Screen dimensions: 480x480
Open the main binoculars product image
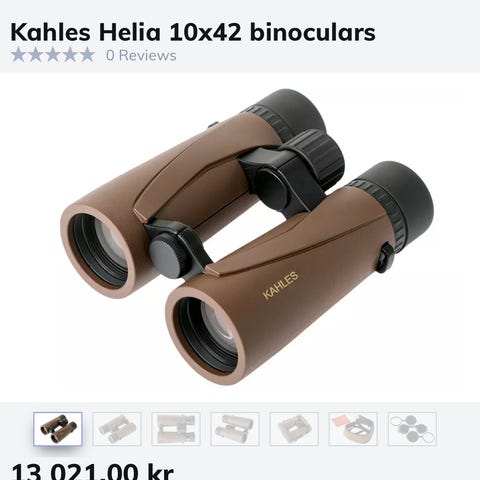[x=247, y=237]
